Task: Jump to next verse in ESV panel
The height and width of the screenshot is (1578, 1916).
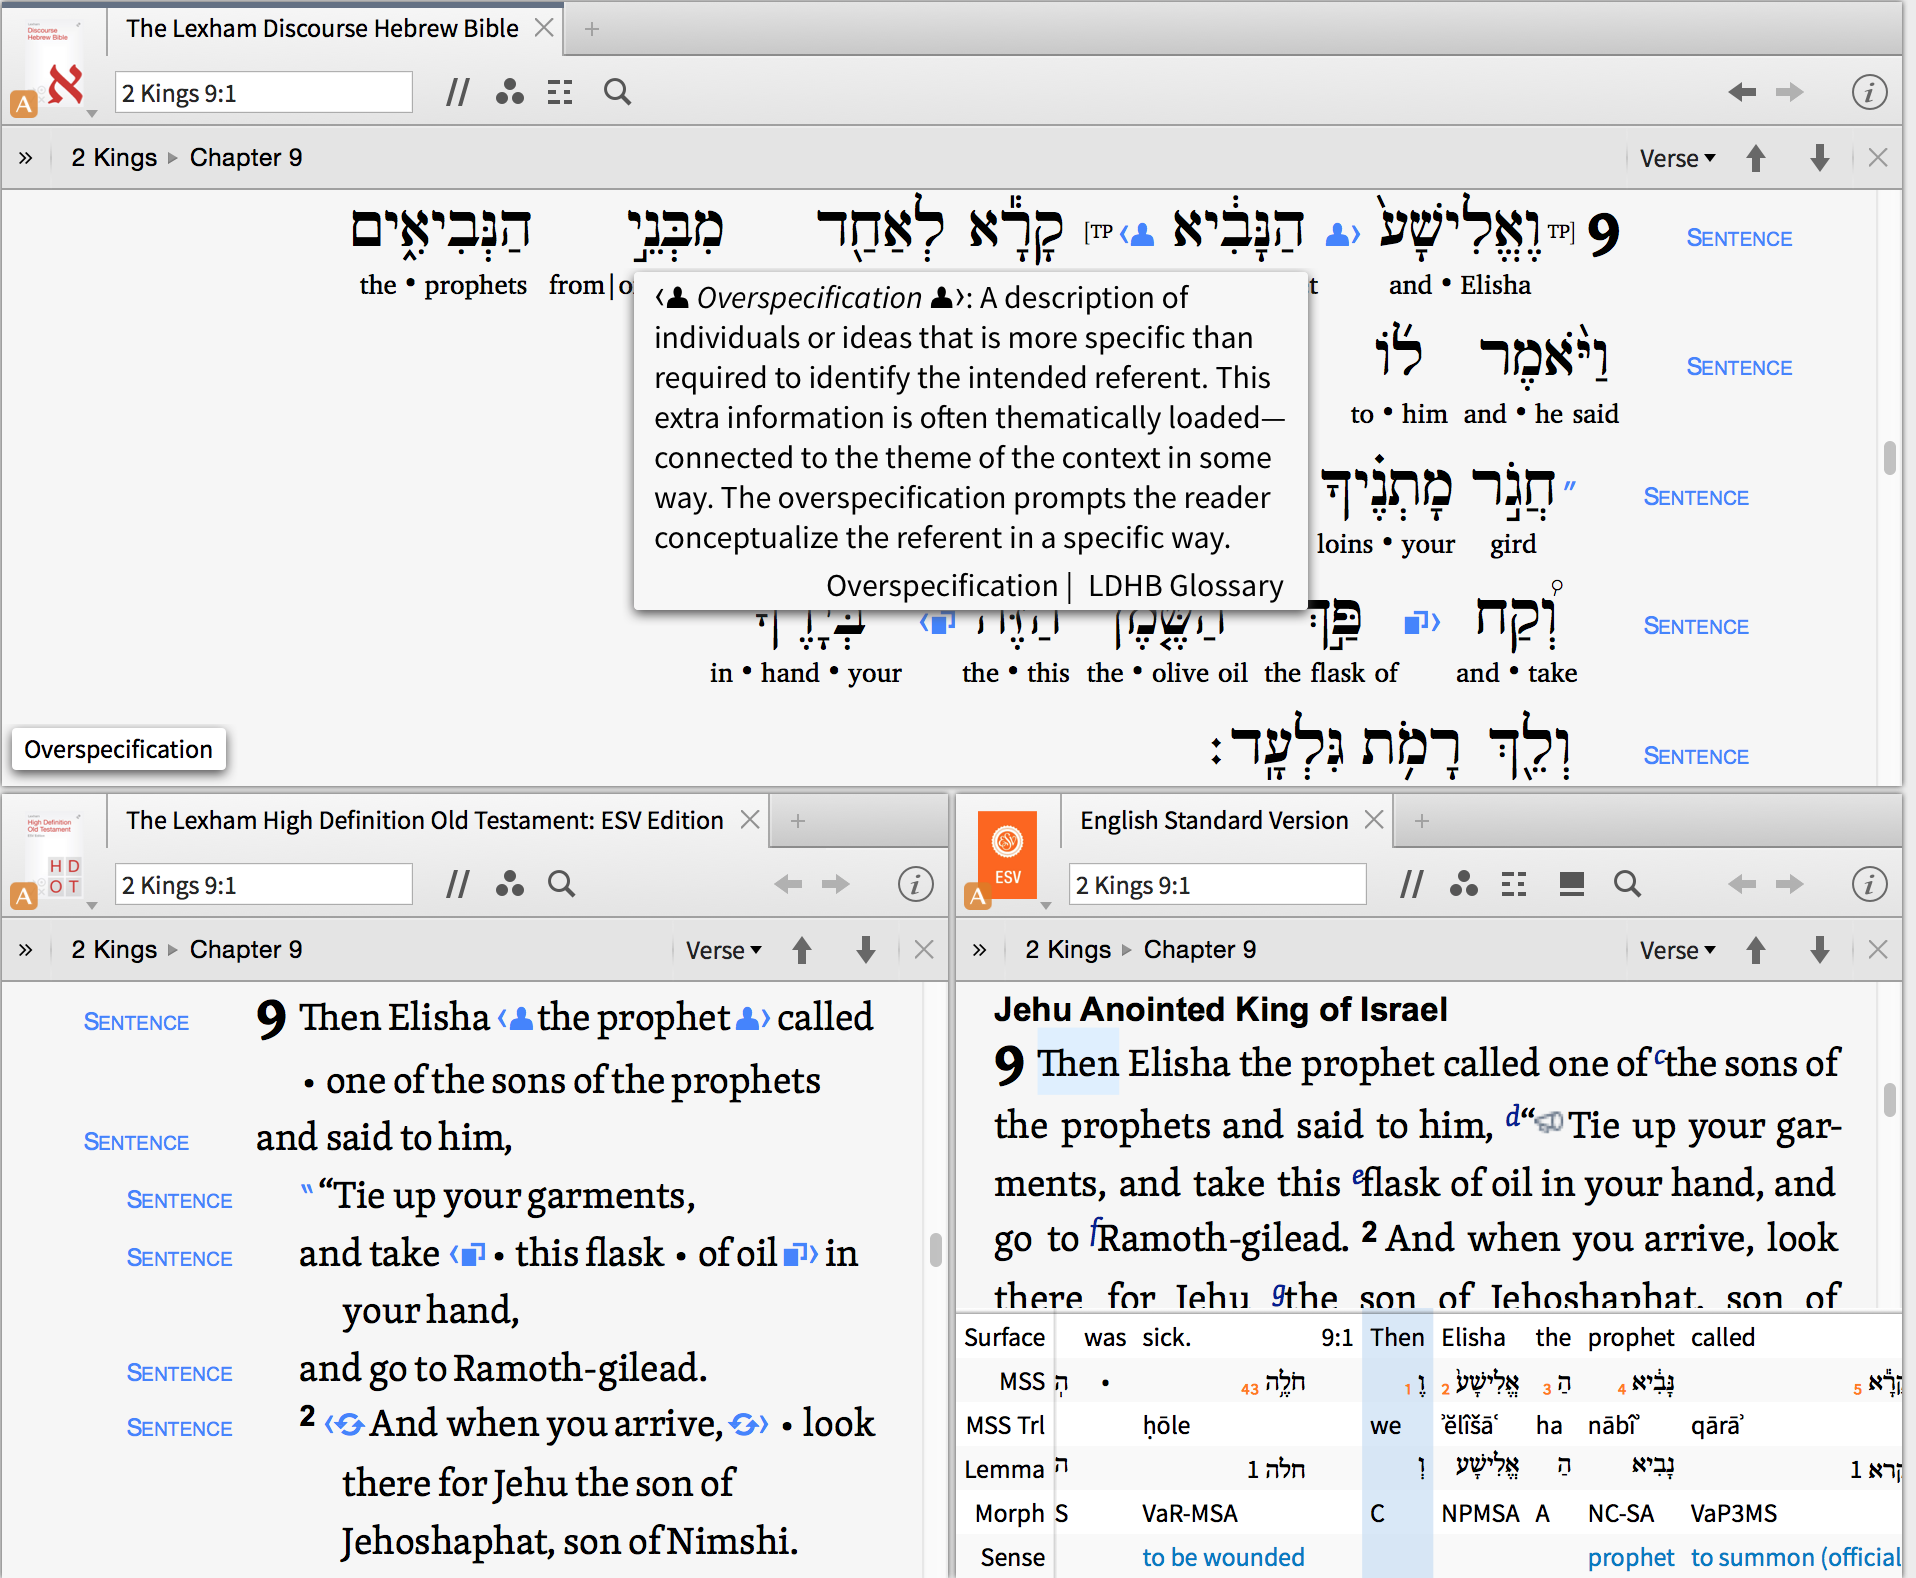Action: [x=1820, y=950]
